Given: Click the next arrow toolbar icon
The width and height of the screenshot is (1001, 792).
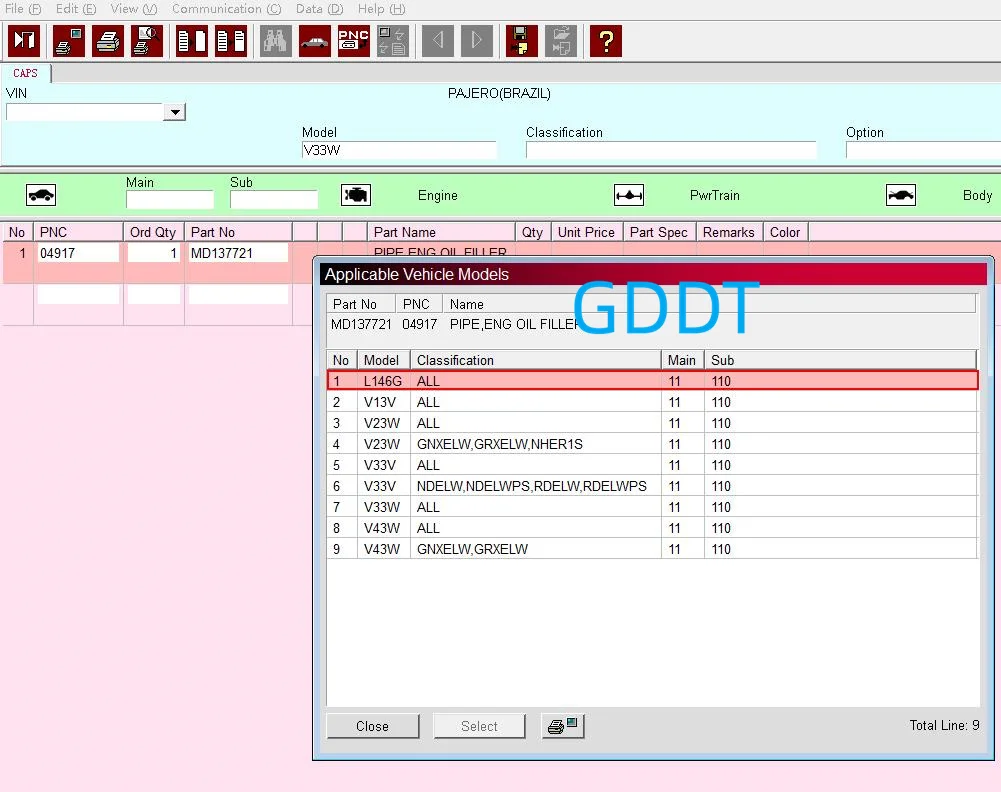Looking at the screenshot, I should tap(477, 41).
